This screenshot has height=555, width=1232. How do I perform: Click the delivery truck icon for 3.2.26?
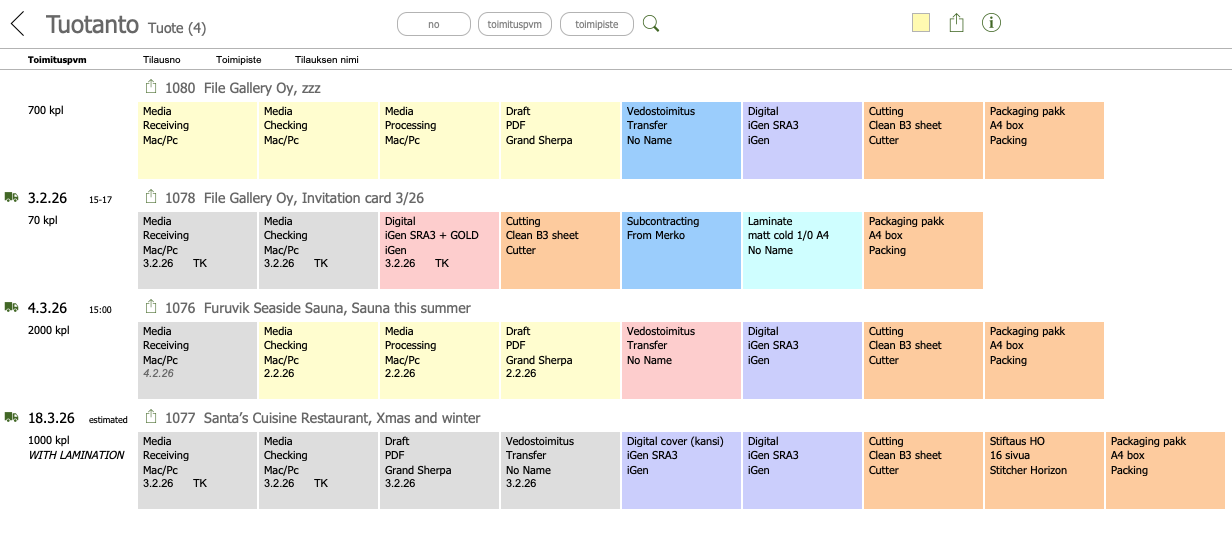tap(12, 198)
